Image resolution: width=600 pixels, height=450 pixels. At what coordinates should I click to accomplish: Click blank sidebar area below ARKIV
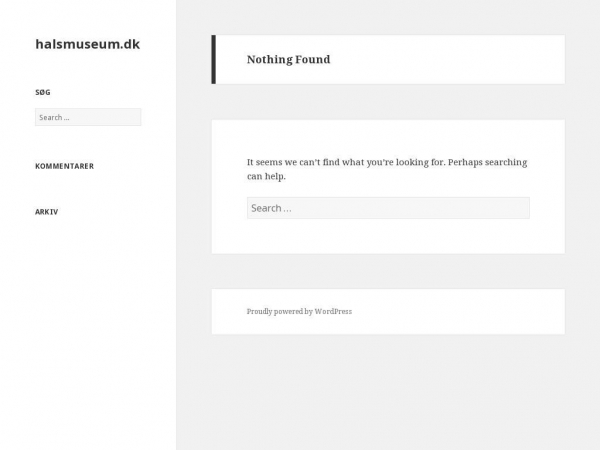(88, 325)
